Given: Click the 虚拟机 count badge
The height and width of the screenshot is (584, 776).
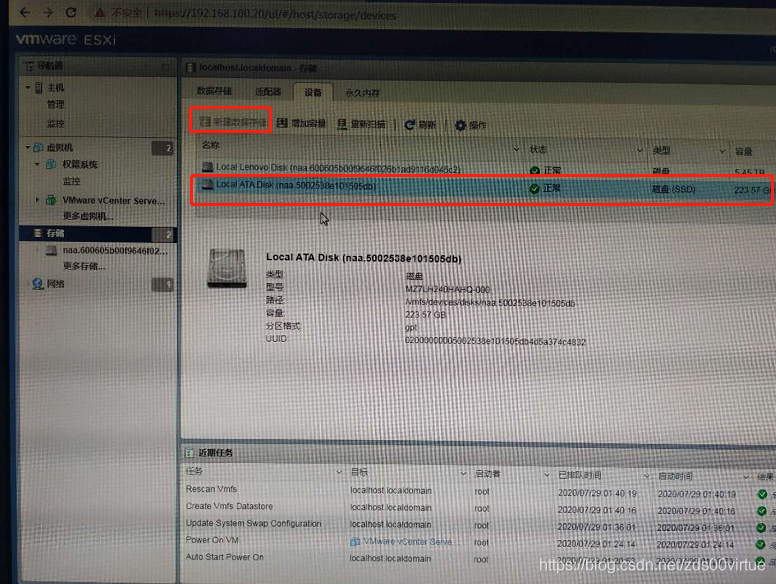Looking at the screenshot, I should point(163,147).
